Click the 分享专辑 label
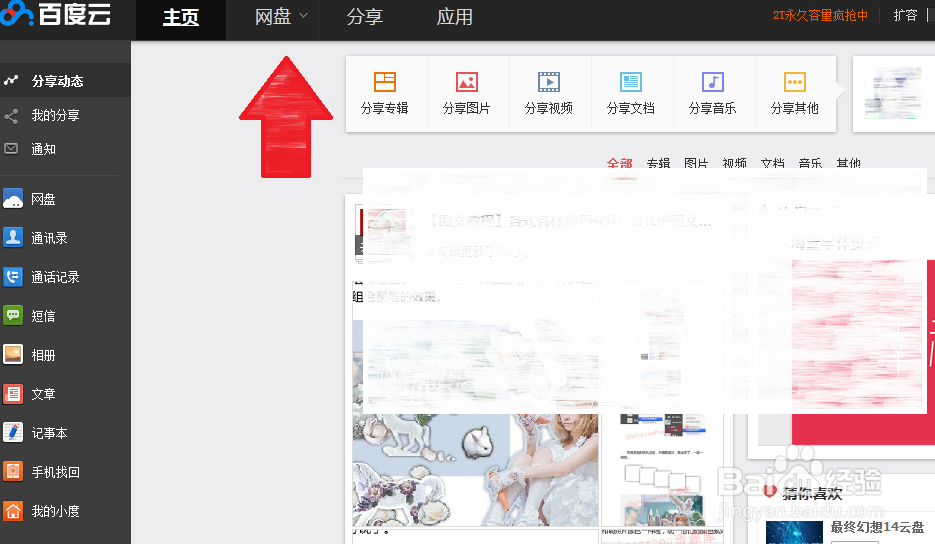This screenshot has width=935, height=544. coord(385,108)
